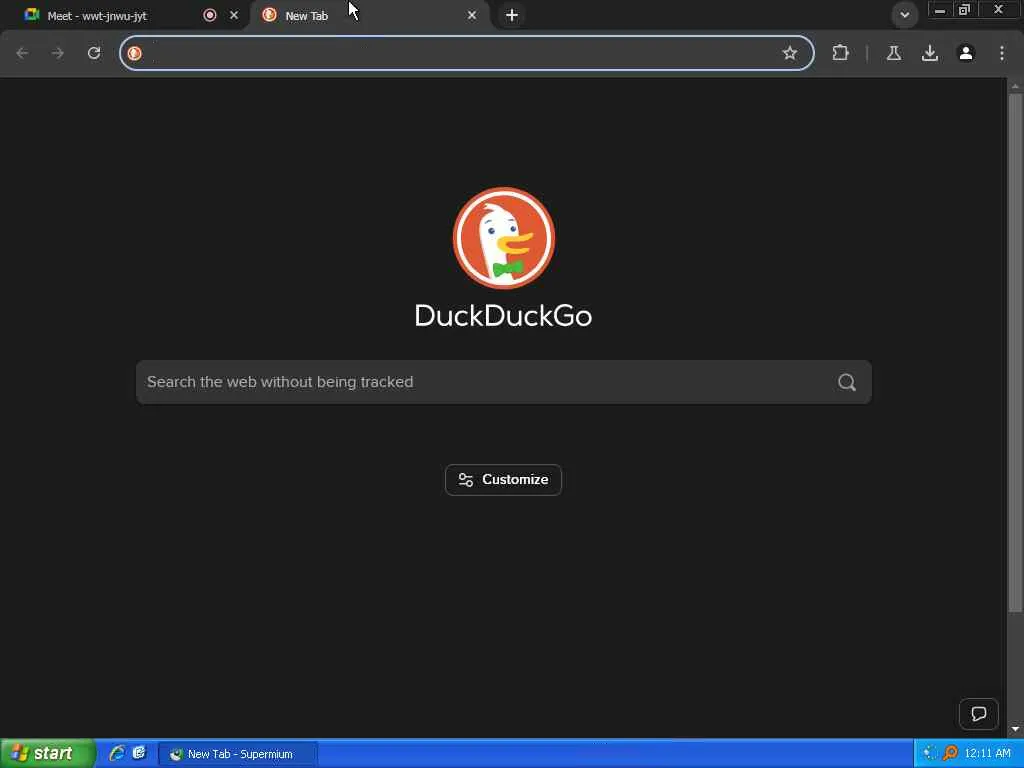Screen dimensions: 1024x768
Task: Click the page vertical scrollbar
Action: [x=1015, y=353]
